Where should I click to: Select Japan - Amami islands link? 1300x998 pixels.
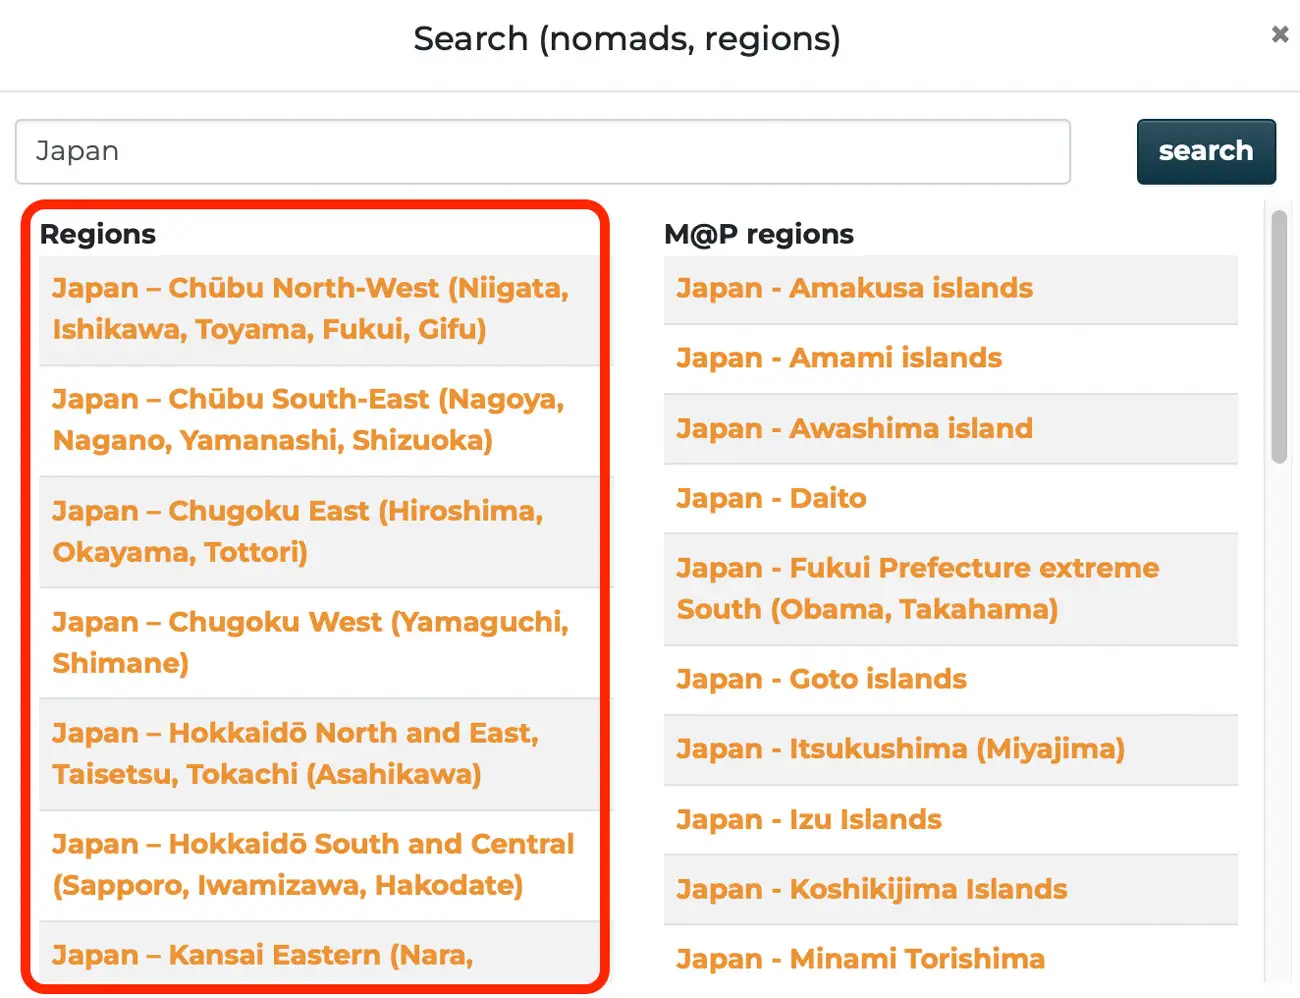coord(838,358)
